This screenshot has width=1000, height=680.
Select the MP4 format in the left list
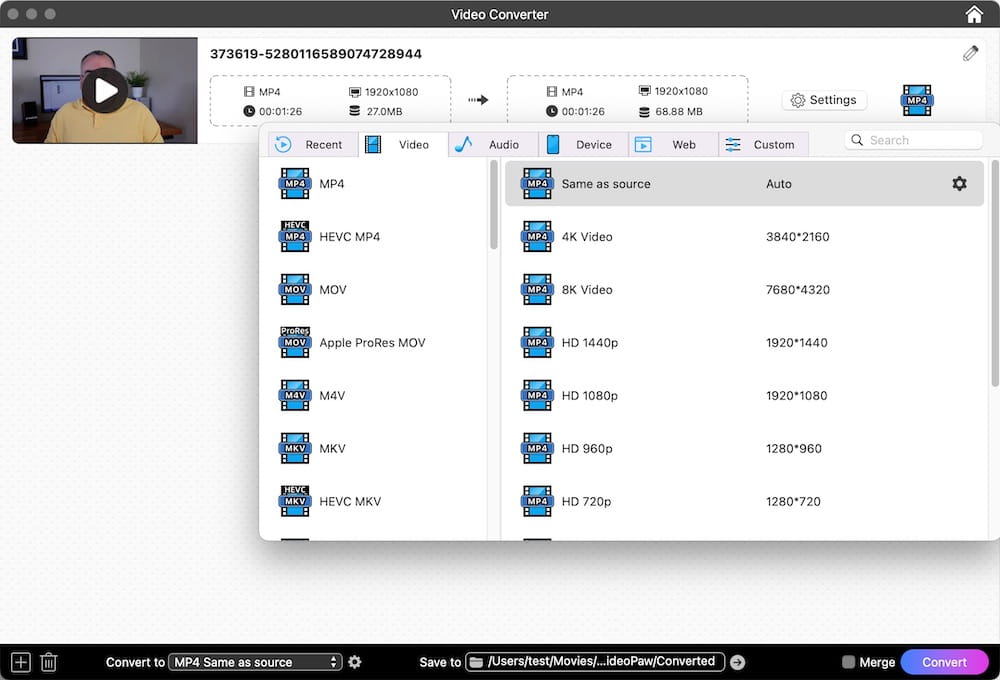(334, 184)
